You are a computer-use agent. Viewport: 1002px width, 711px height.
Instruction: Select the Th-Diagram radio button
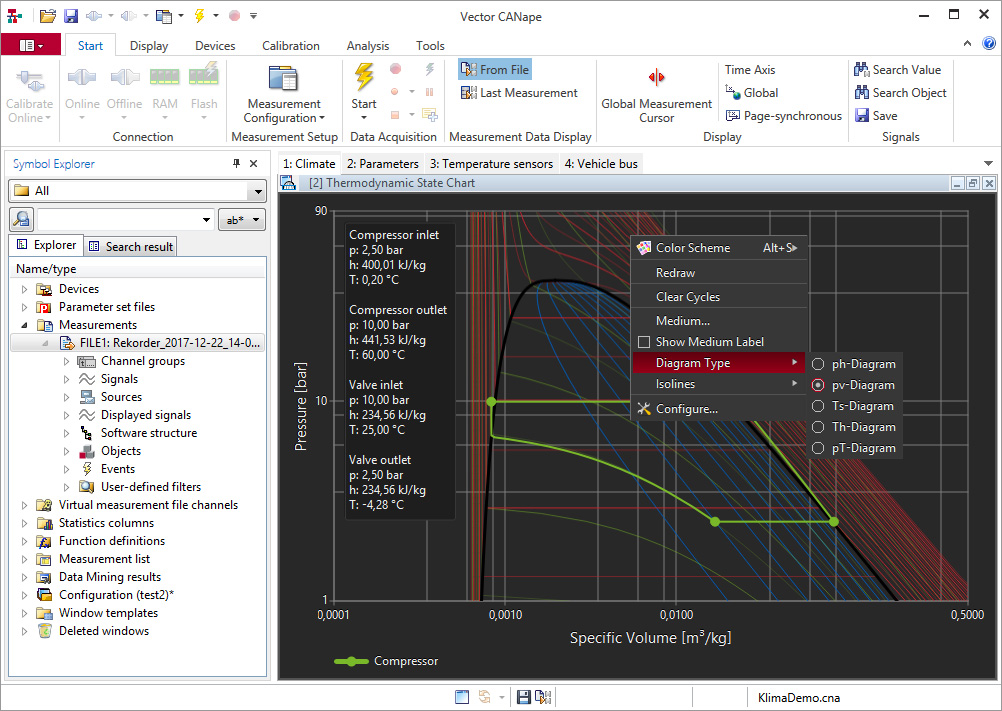point(818,427)
